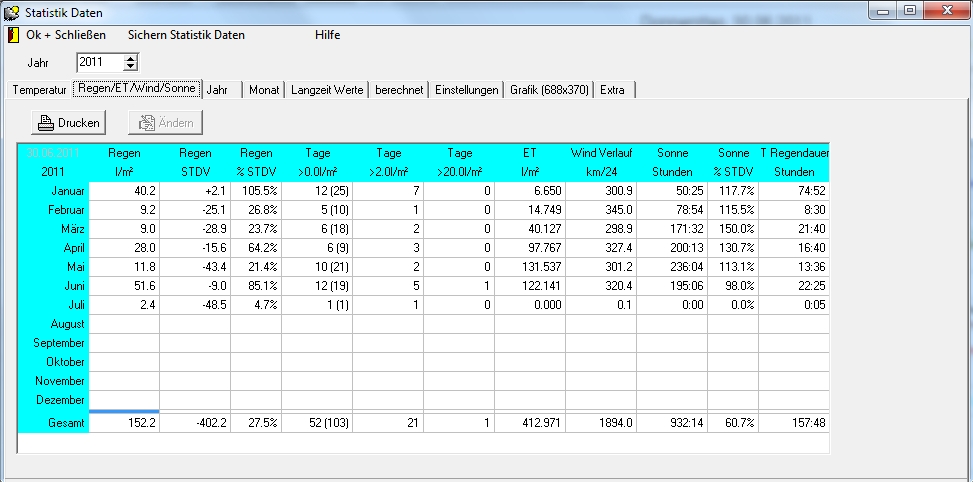Viewport: 973px width, 482px height.
Task: Open the Hilfe menu
Action: (327, 35)
